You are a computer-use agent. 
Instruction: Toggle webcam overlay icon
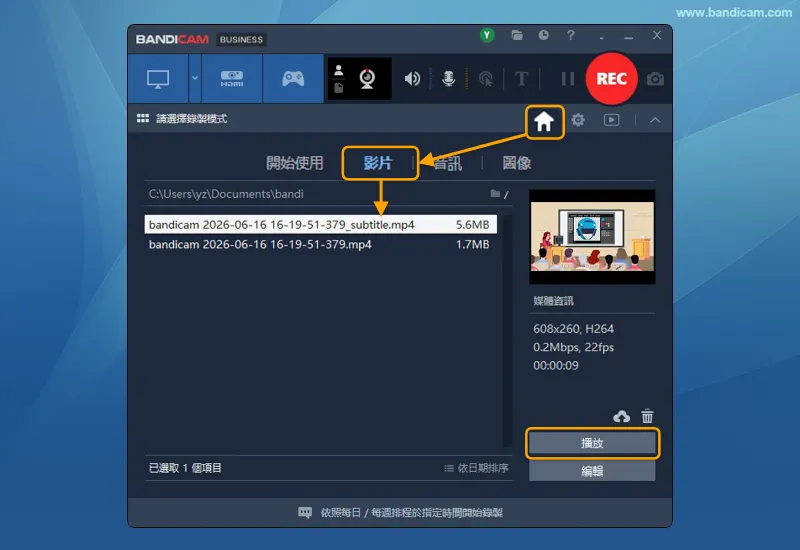(367, 79)
